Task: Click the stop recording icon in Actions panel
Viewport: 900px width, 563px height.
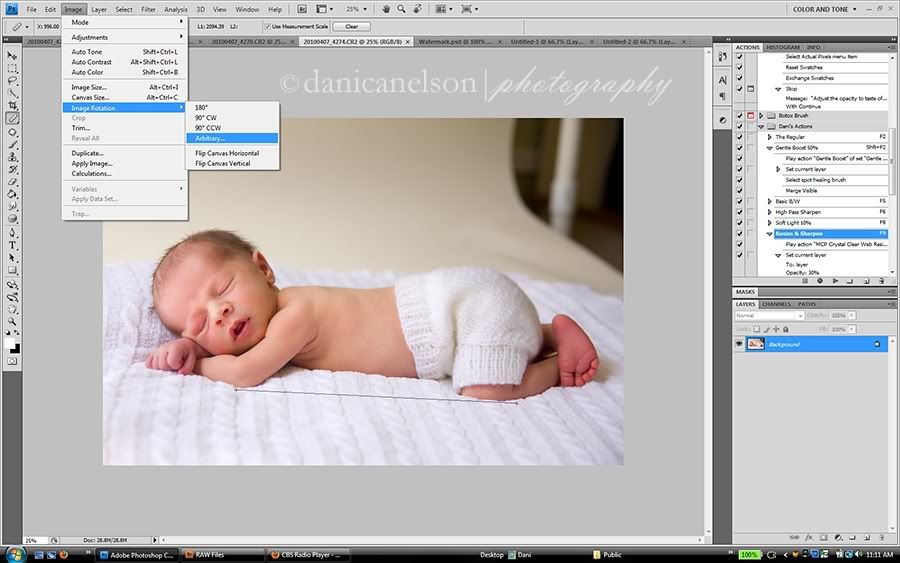Action: (x=805, y=281)
